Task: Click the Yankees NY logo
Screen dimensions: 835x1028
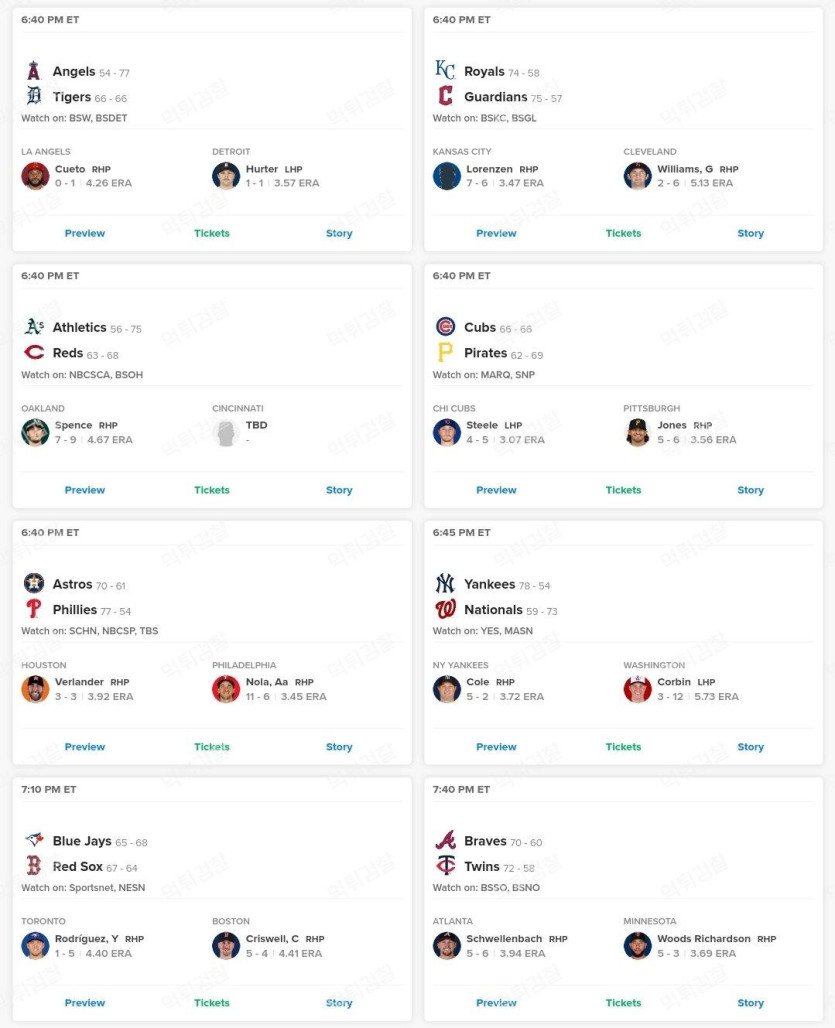Action: 445,583
